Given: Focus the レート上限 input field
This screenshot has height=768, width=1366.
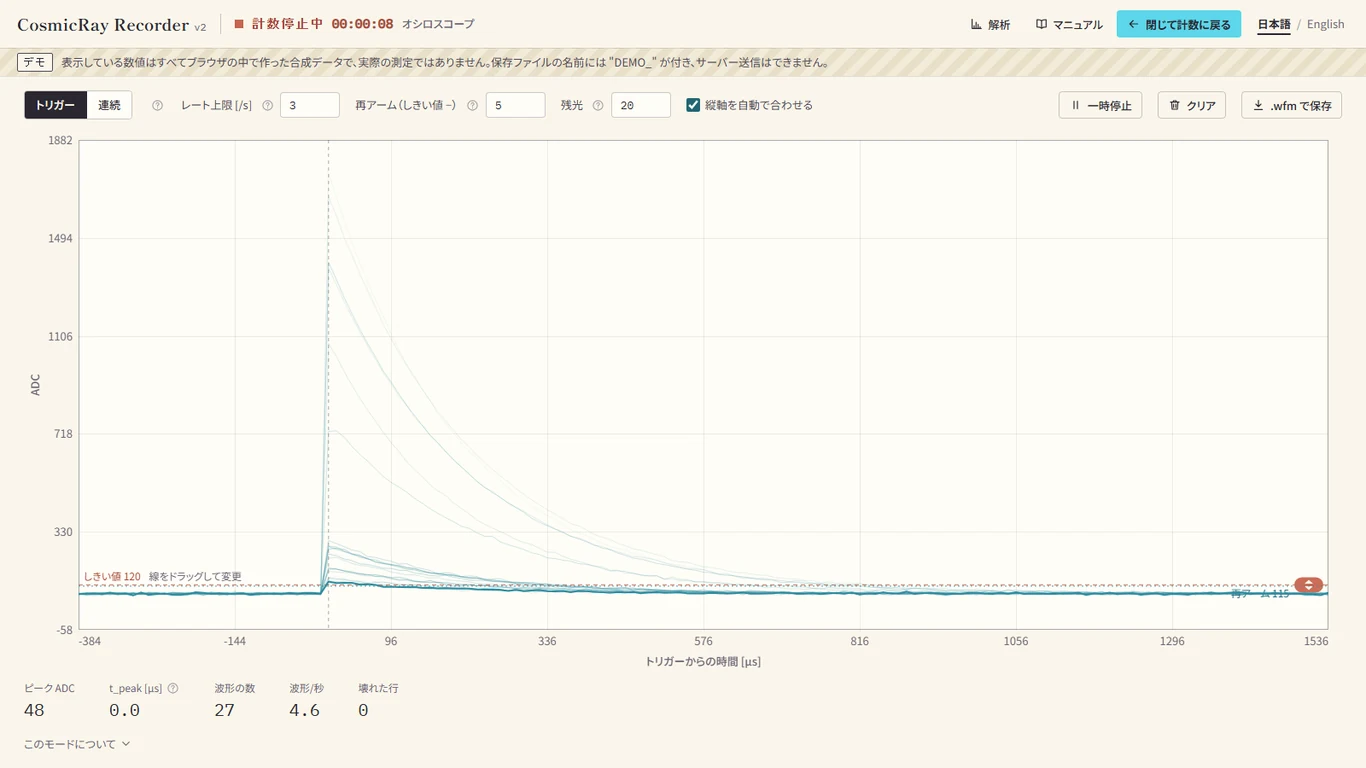Looking at the screenshot, I should click(310, 105).
